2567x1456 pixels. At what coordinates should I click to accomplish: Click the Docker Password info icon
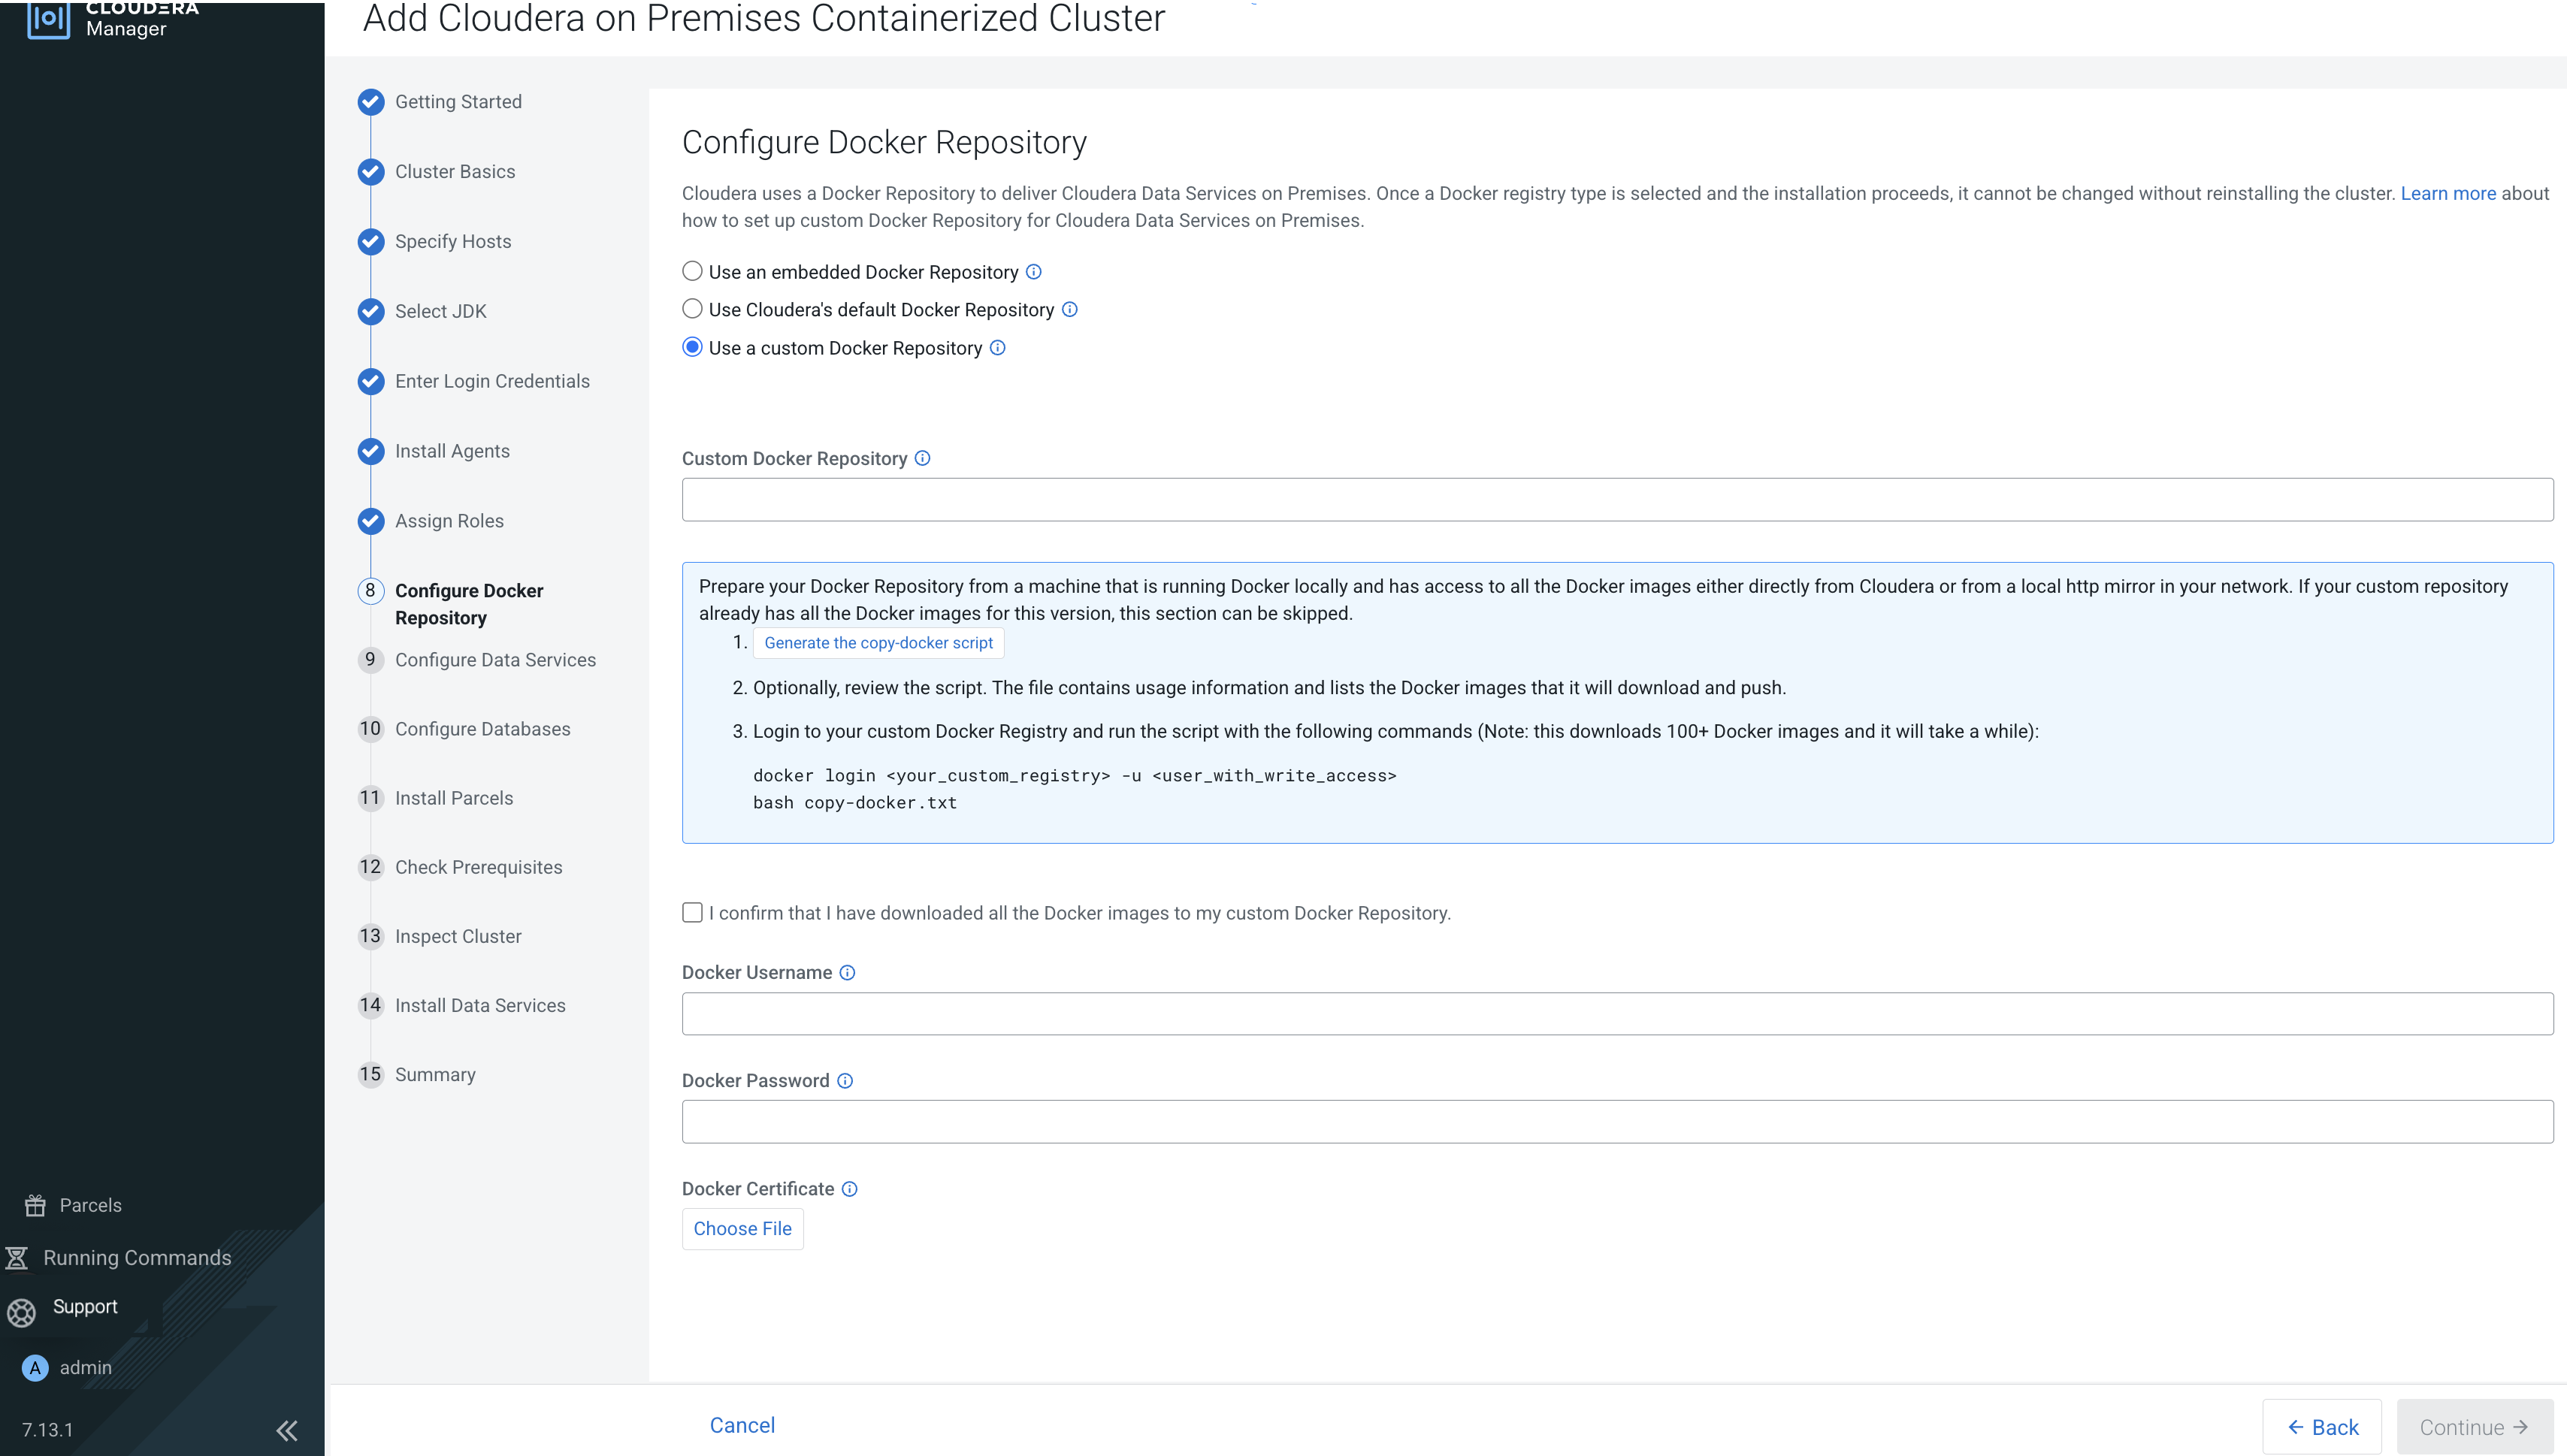click(845, 1081)
